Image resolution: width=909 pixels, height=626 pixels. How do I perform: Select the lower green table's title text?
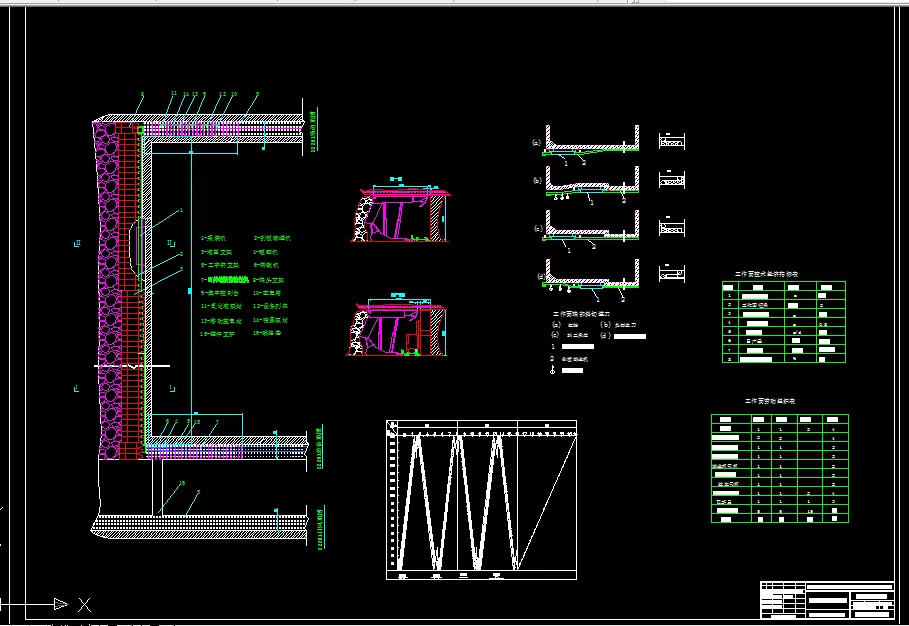[x=770, y=401]
